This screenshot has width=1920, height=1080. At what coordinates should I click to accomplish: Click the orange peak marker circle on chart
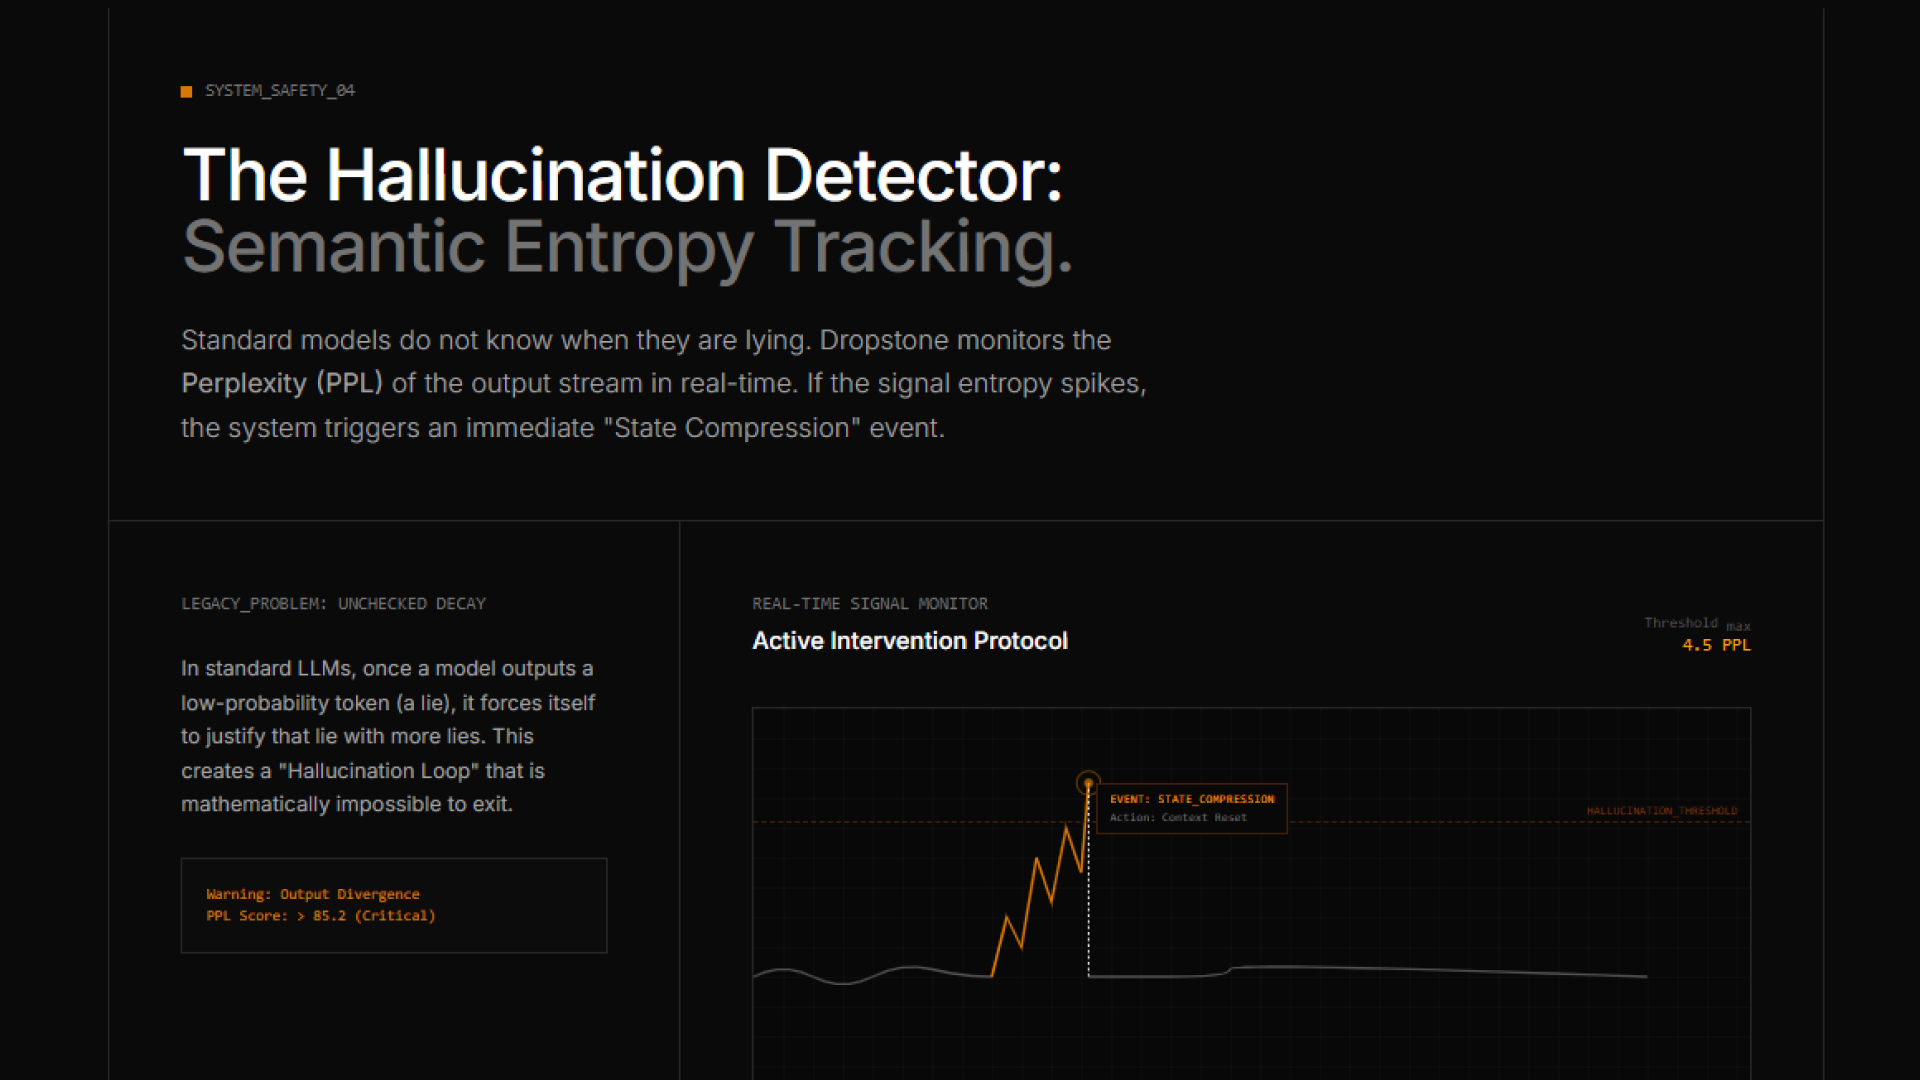pos(1088,782)
